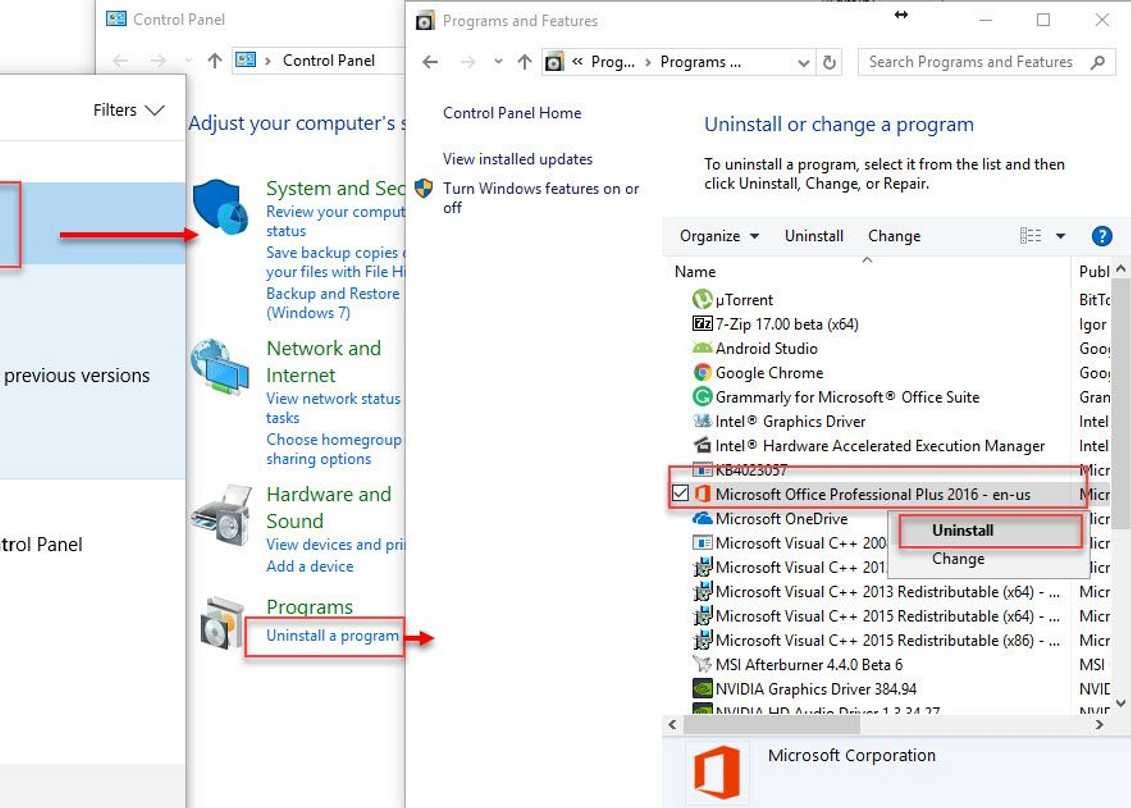The height and width of the screenshot is (808, 1131).
Task: Click the MSI Afterburner 4.4.0 icon
Action: click(x=702, y=664)
